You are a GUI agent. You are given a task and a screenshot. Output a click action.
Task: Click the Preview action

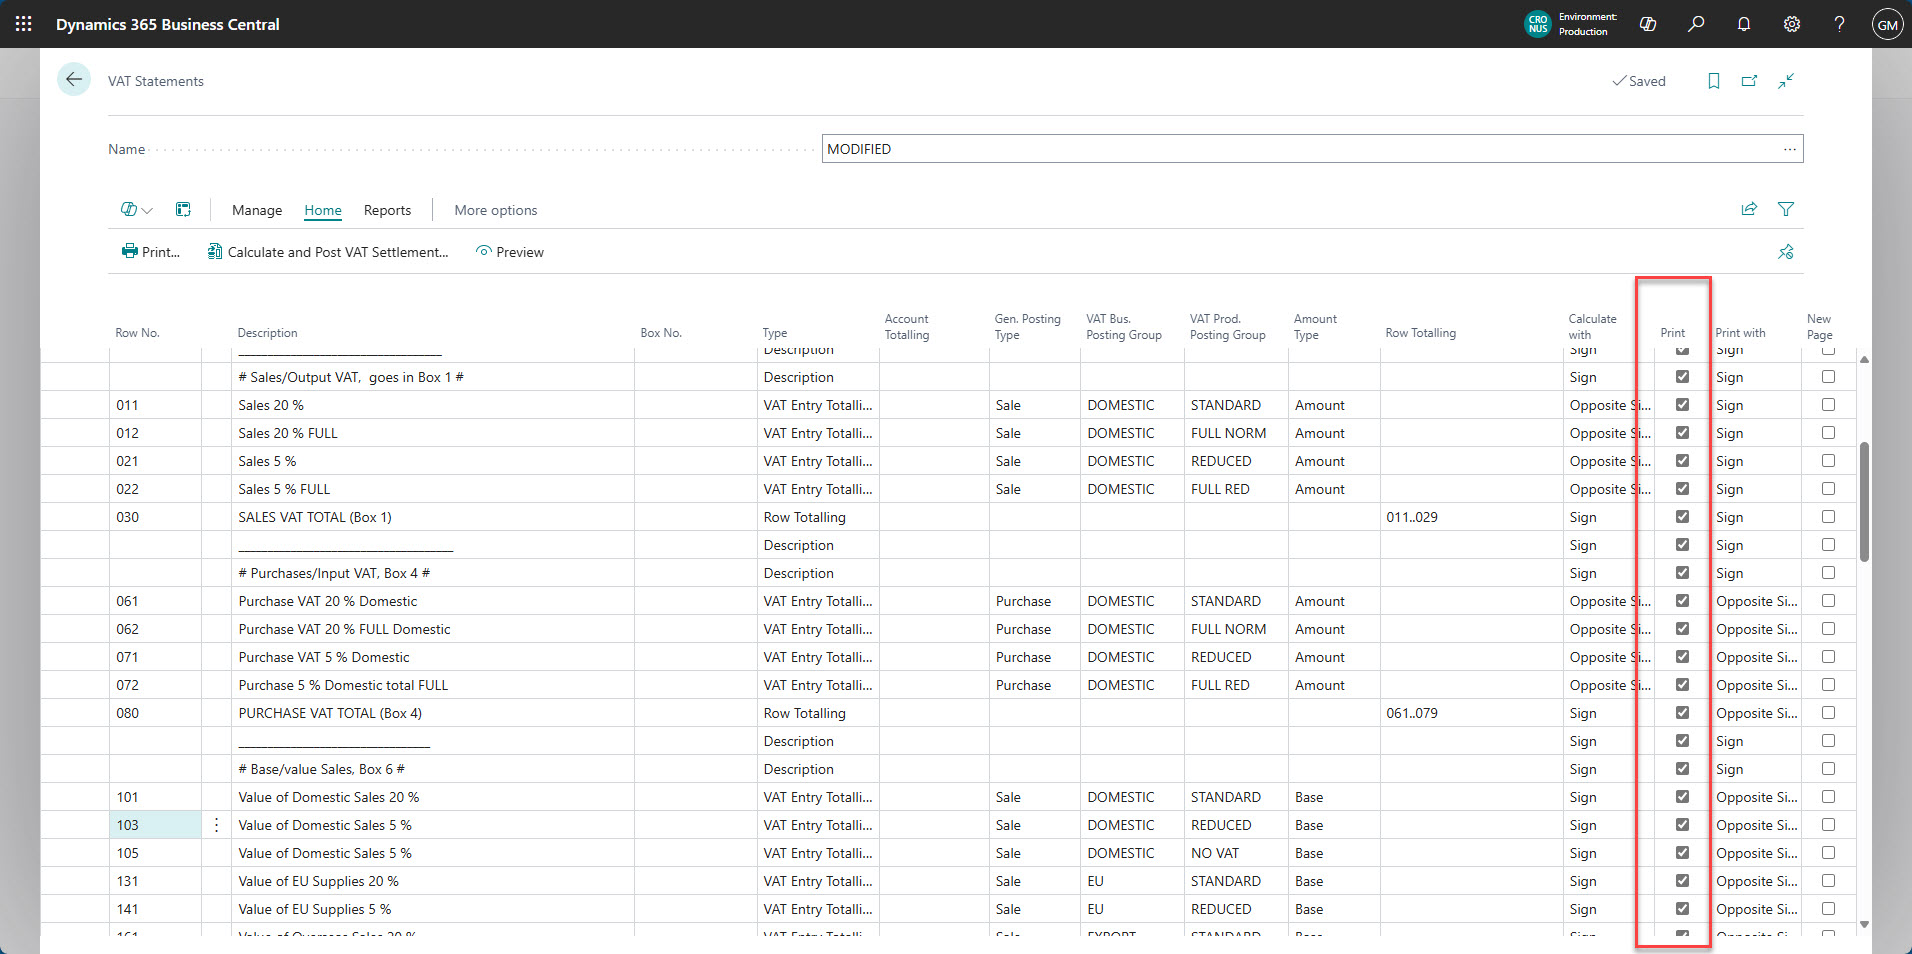(510, 252)
